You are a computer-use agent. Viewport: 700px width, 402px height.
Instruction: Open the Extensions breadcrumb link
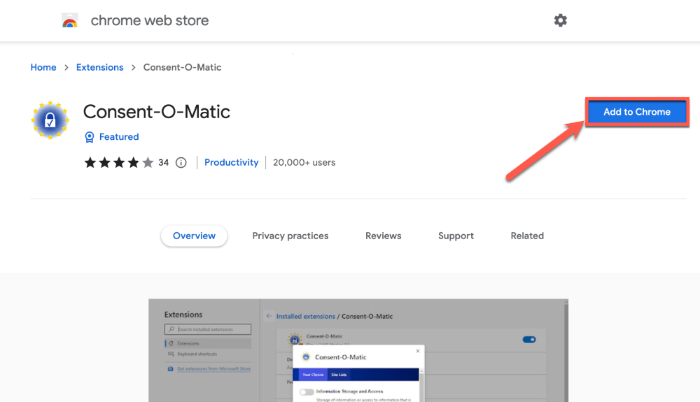(x=100, y=67)
